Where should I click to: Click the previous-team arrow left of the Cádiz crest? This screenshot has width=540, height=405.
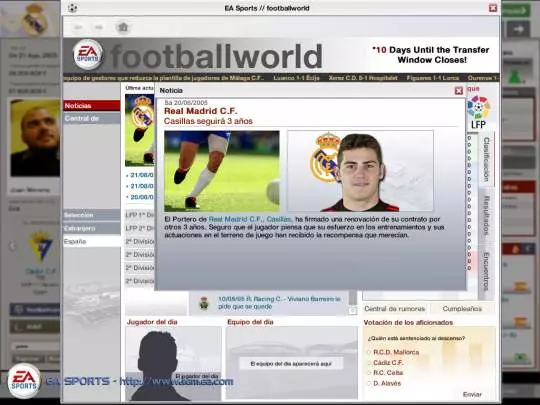pos(13,246)
